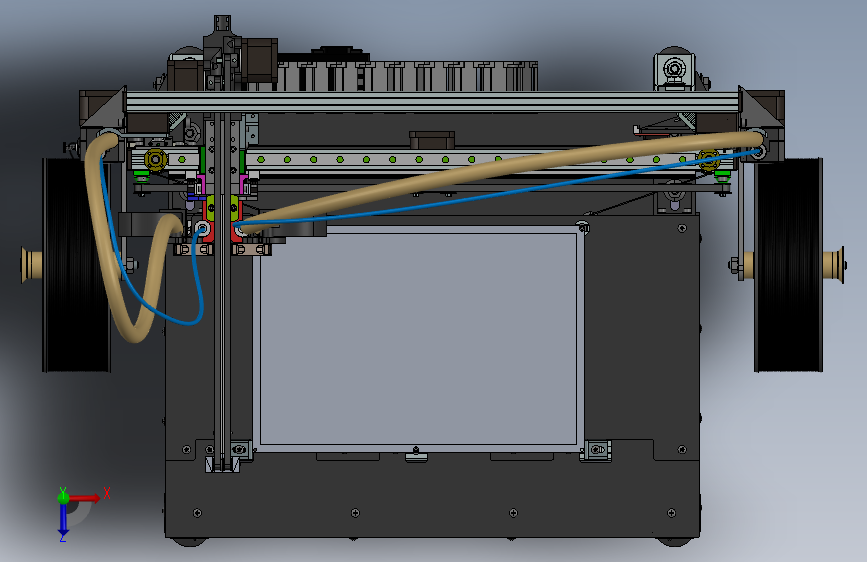
Task: Select the stepper motor at the top left
Action: [259, 59]
